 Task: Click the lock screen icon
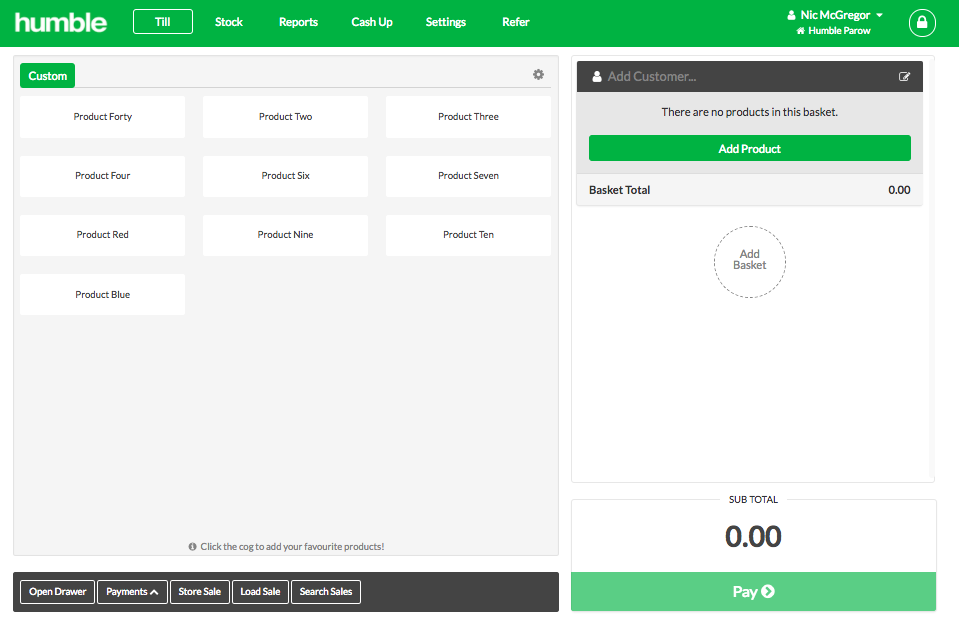point(922,23)
